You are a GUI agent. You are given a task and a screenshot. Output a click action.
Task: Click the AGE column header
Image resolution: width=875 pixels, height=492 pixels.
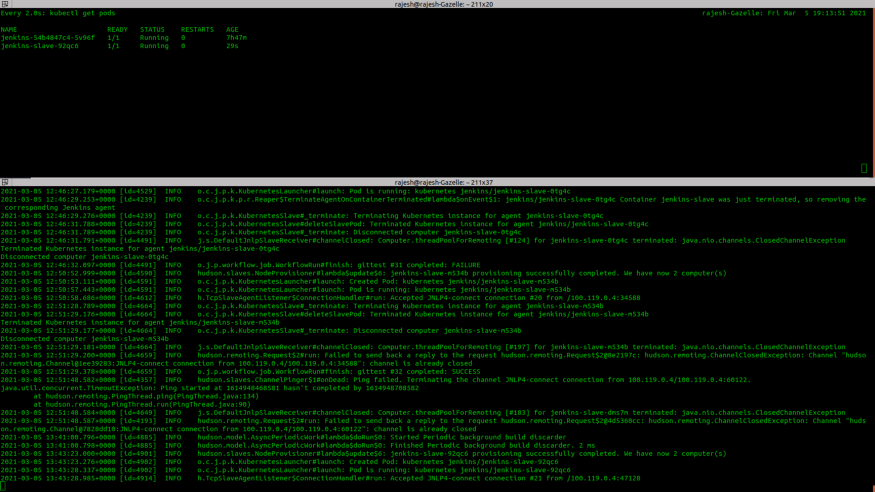coord(232,30)
